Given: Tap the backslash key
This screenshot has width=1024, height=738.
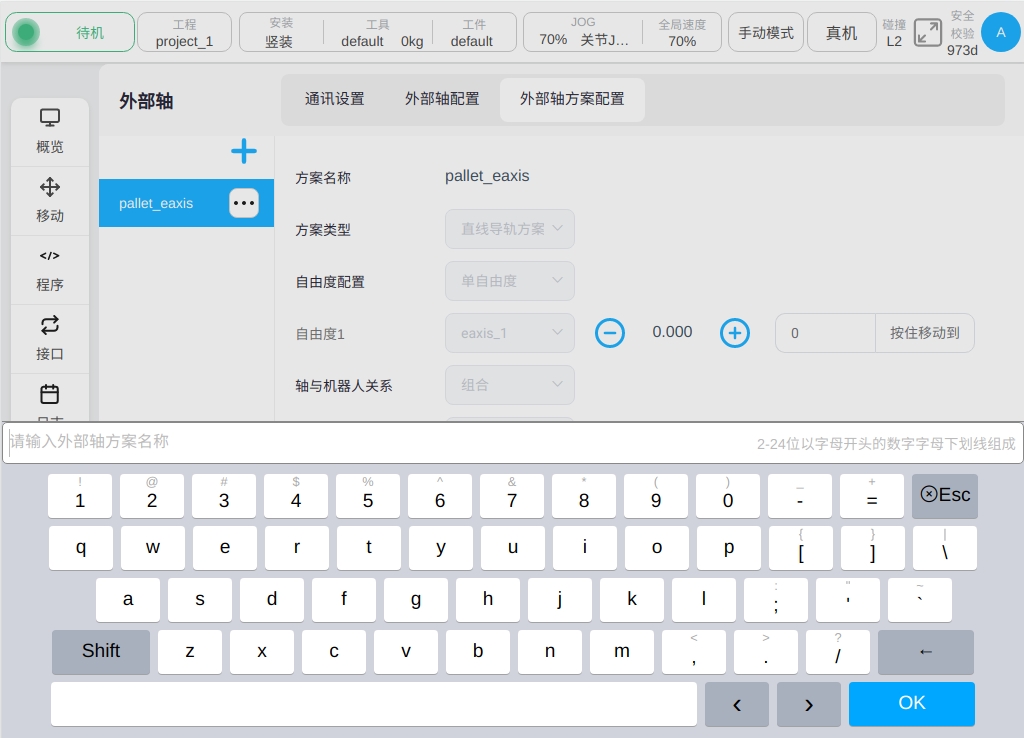Looking at the screenshot, I should [944, 548].
